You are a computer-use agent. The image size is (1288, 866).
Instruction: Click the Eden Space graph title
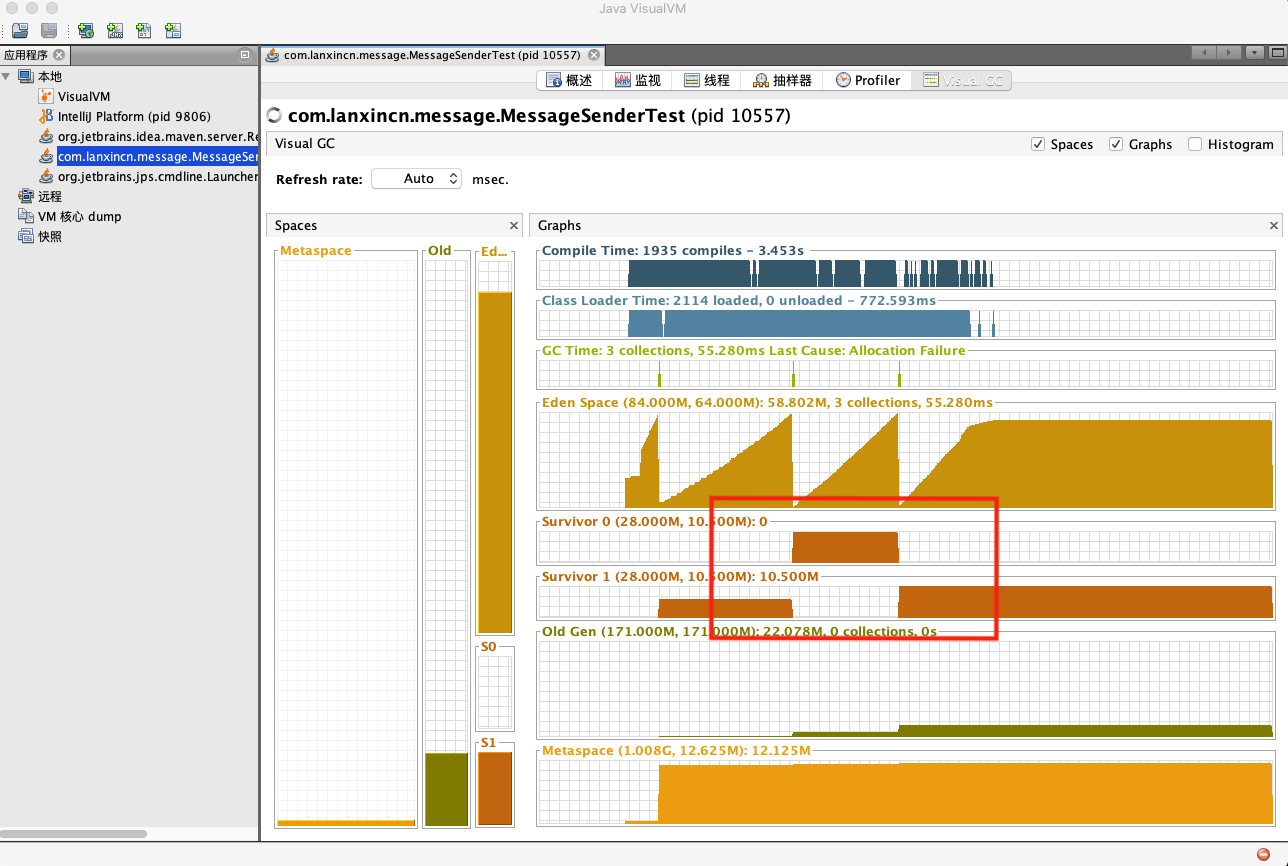767,402
